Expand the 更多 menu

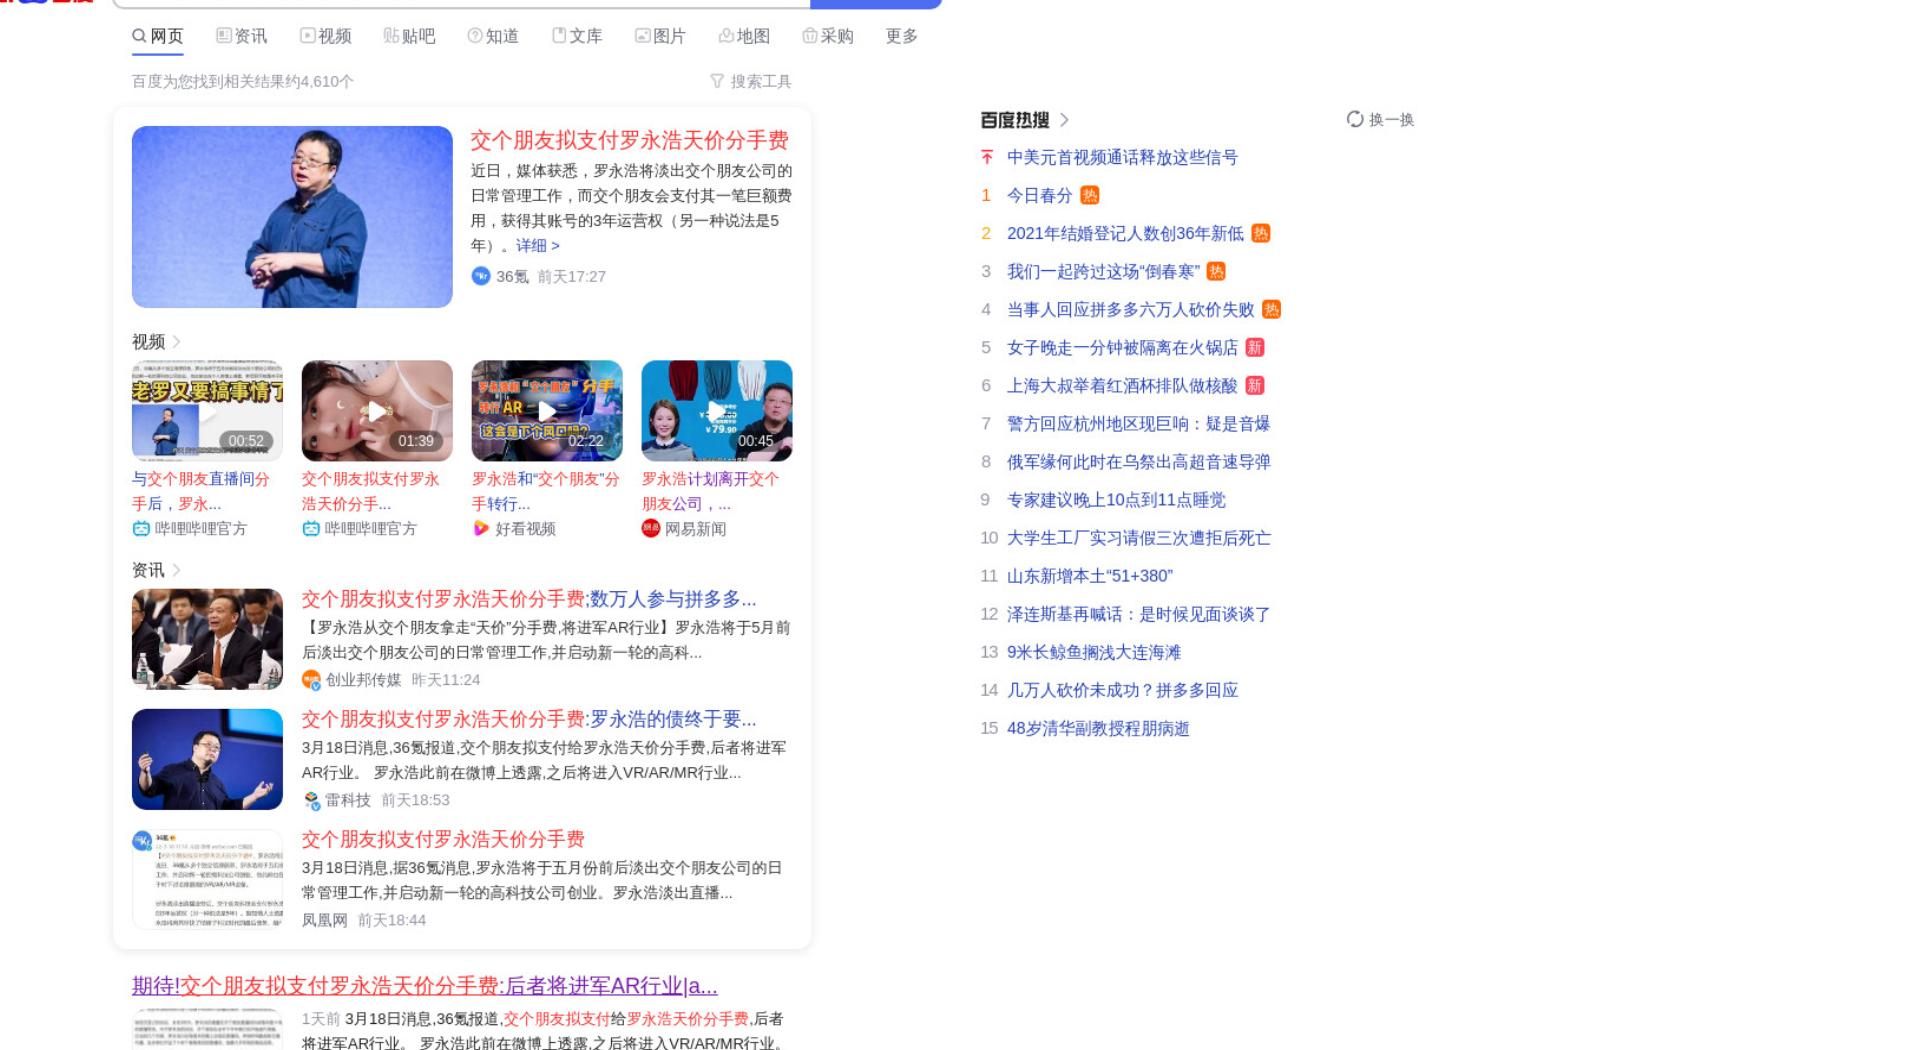902,36
